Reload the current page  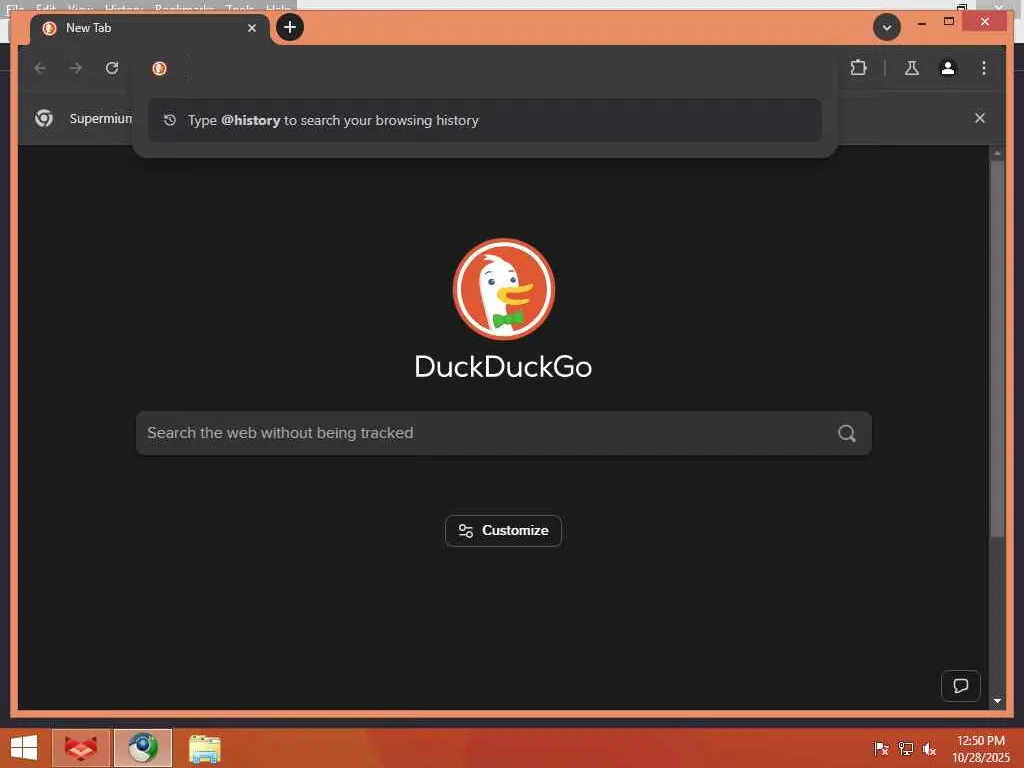(112, 68)
